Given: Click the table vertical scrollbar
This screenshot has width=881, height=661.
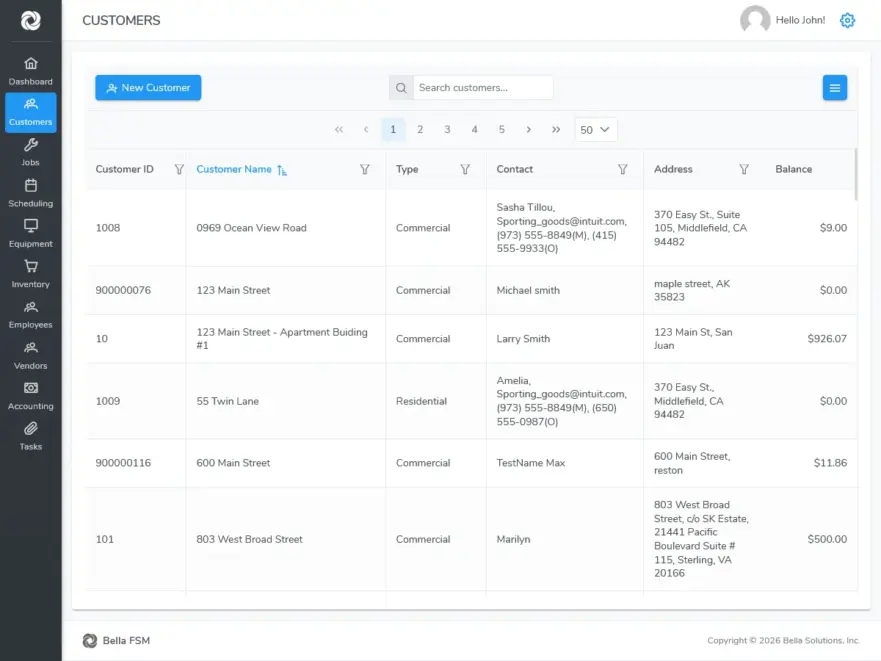Looking at the screenshot, I should pyautogui.click(x=856, y=174).
